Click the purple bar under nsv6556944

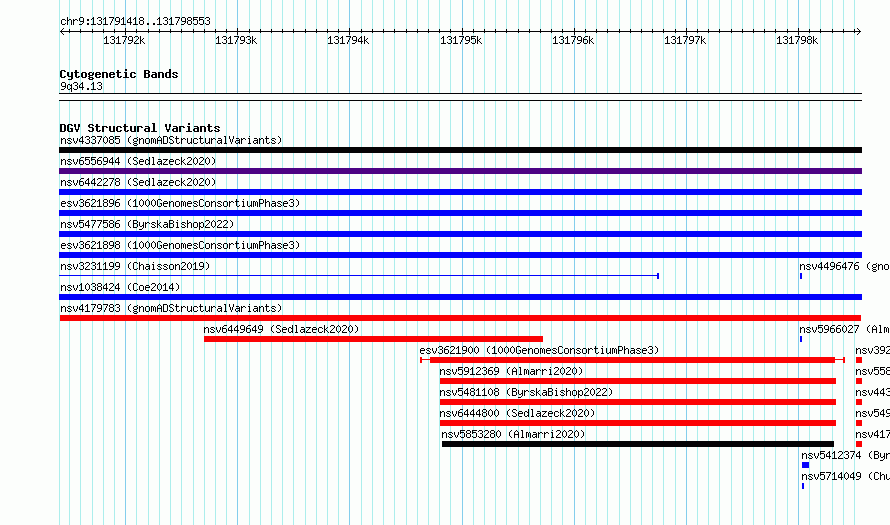click(460, 171)
